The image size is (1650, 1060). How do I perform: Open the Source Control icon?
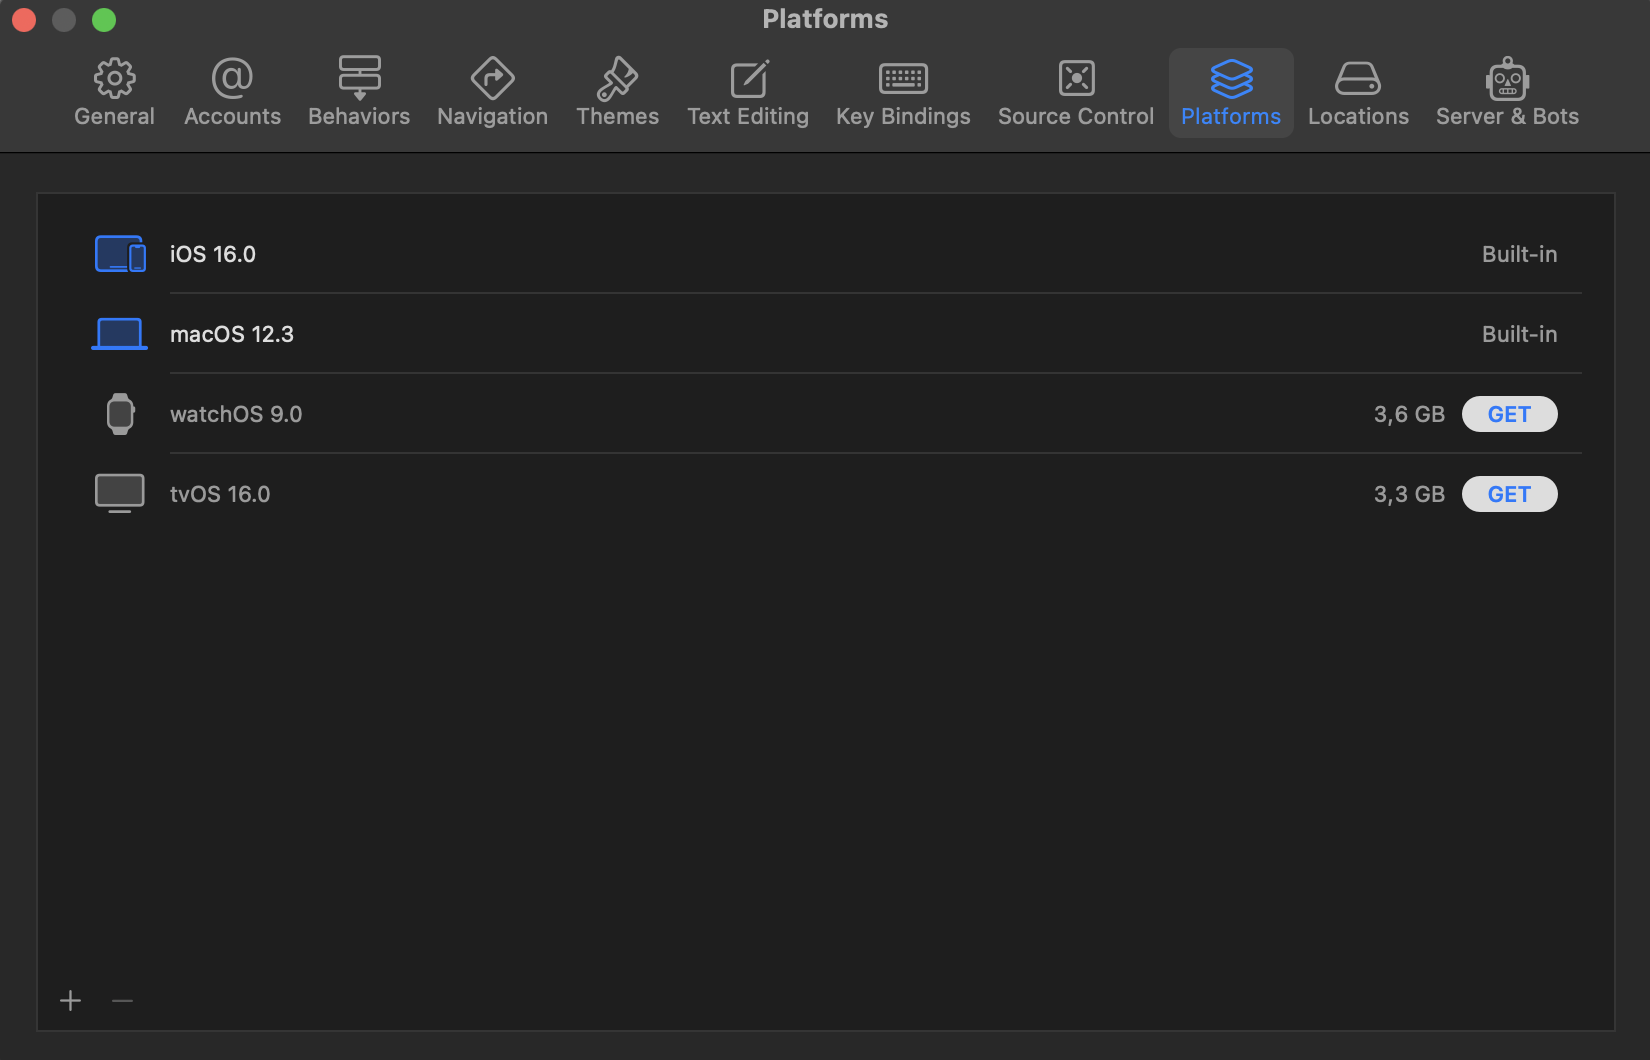click(1077, 78)
